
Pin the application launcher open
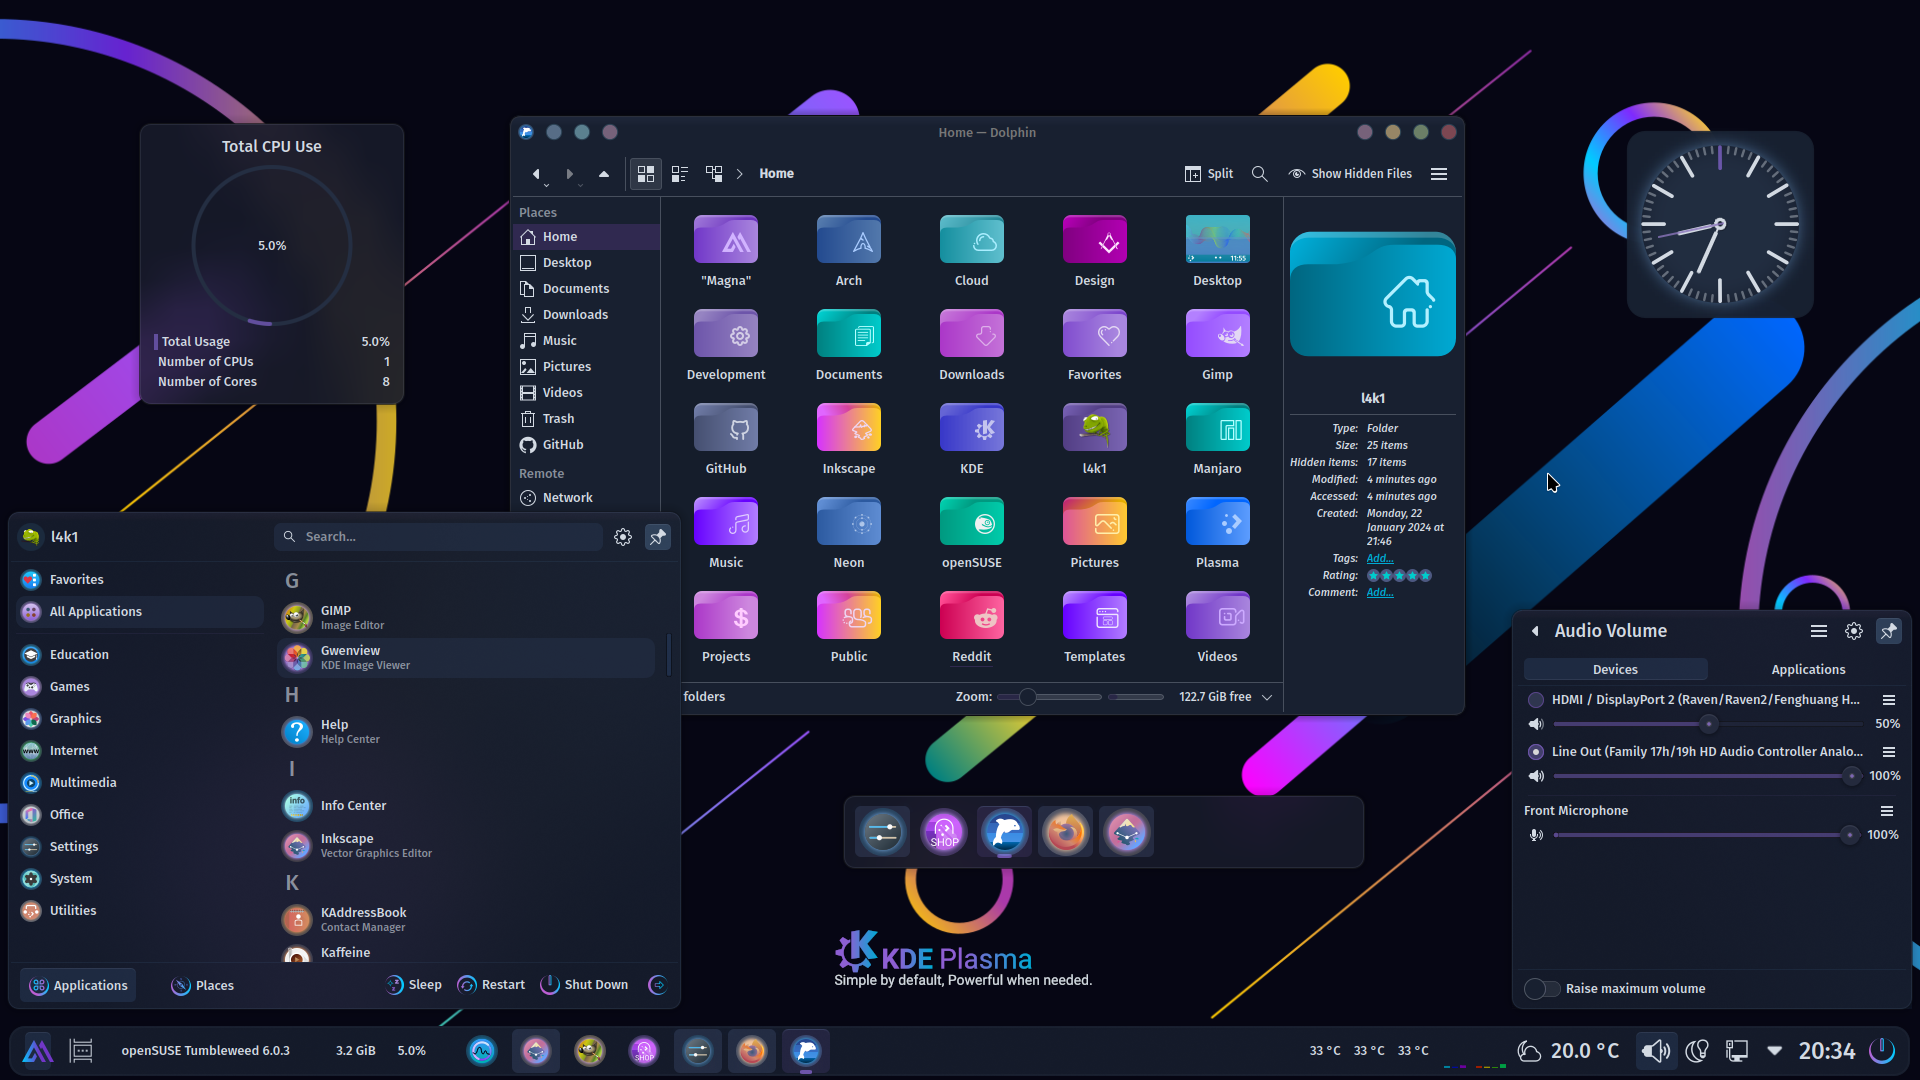tap(658, 537)
